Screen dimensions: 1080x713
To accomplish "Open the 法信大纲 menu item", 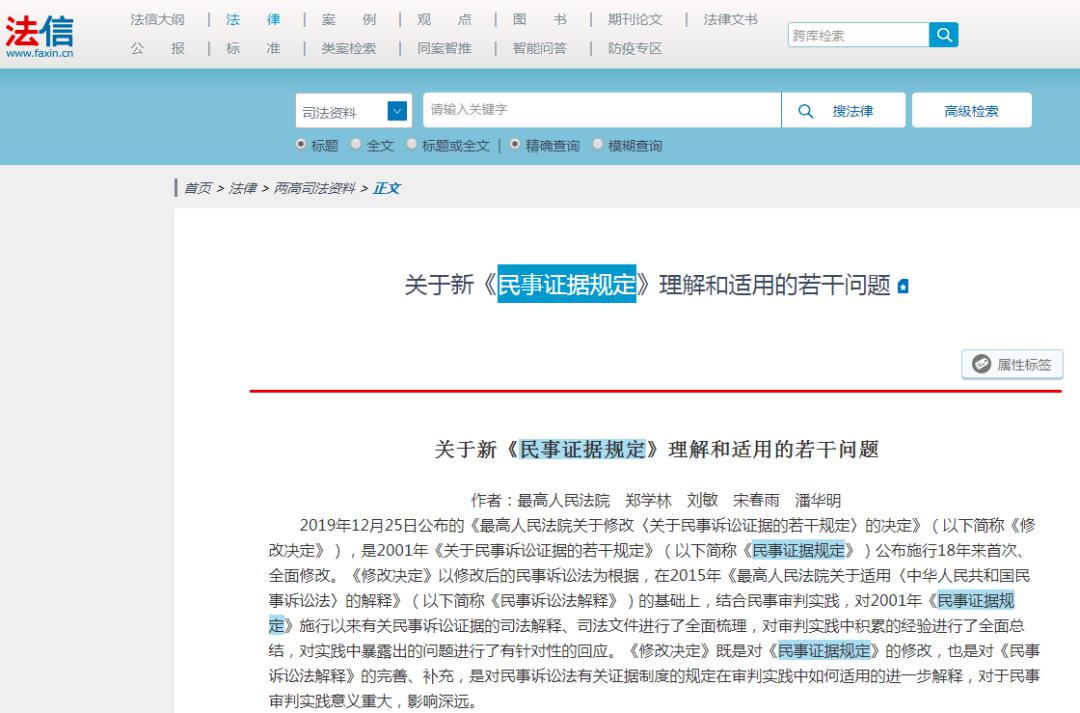I will pos(158,19).
